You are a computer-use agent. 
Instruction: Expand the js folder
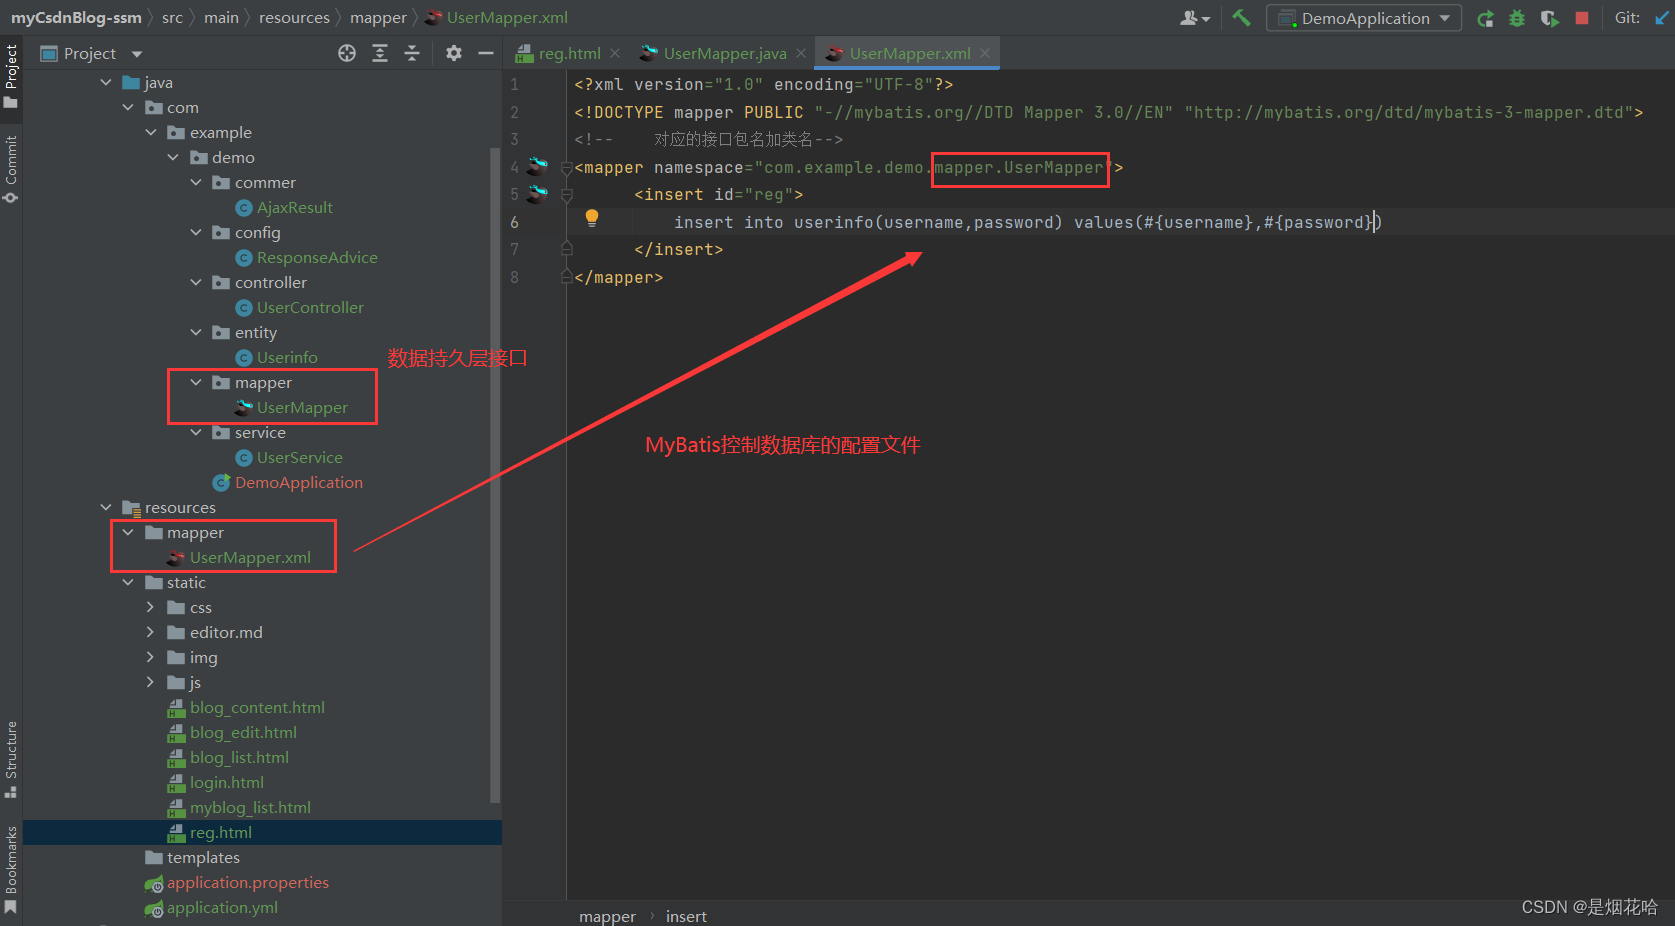click(151, 682)
